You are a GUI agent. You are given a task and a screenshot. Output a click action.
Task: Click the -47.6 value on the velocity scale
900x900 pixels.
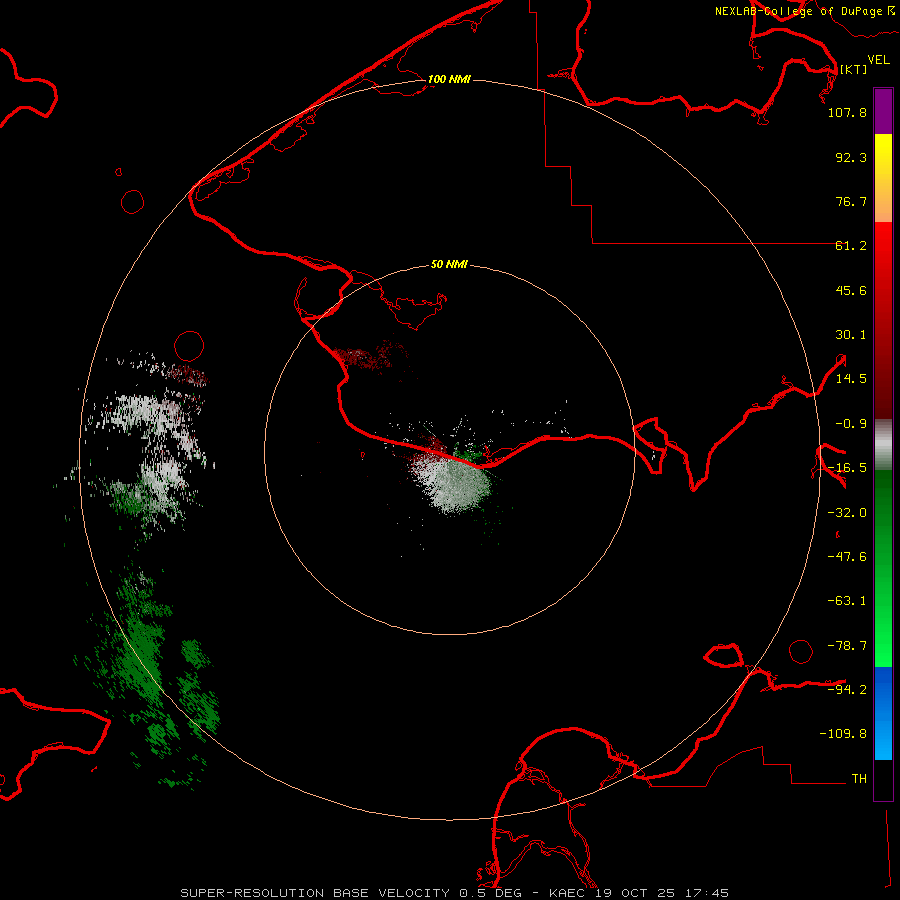click(847, 557)
